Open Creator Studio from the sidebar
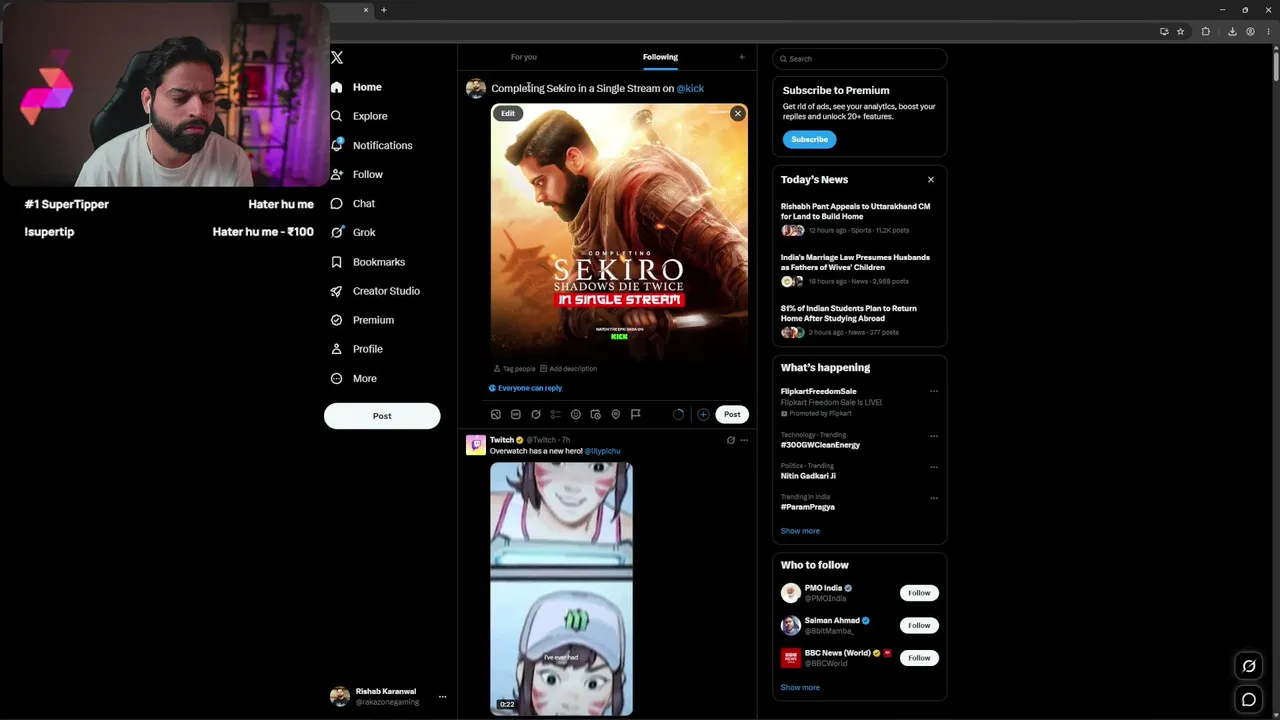This screenshot has height=720, width=1280. 375,291
